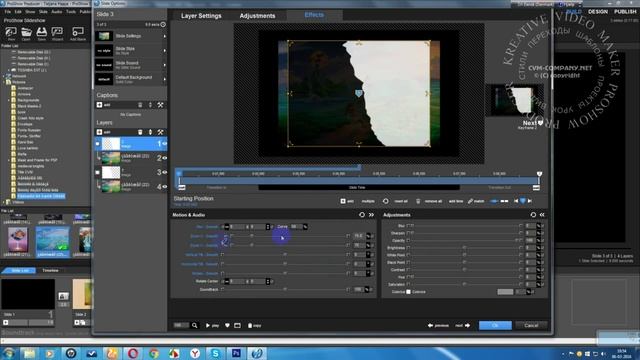Click the fullscreen preview icon at the bottom
The width and height of the screenshot is (640, 360).
(x=237, y=325)
